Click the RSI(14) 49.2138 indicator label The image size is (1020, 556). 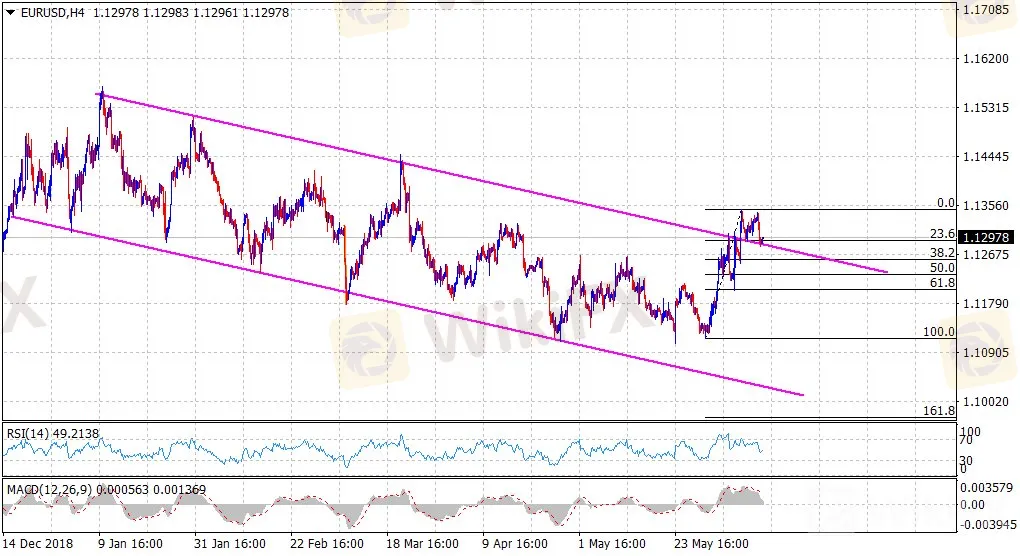[53, 433]
